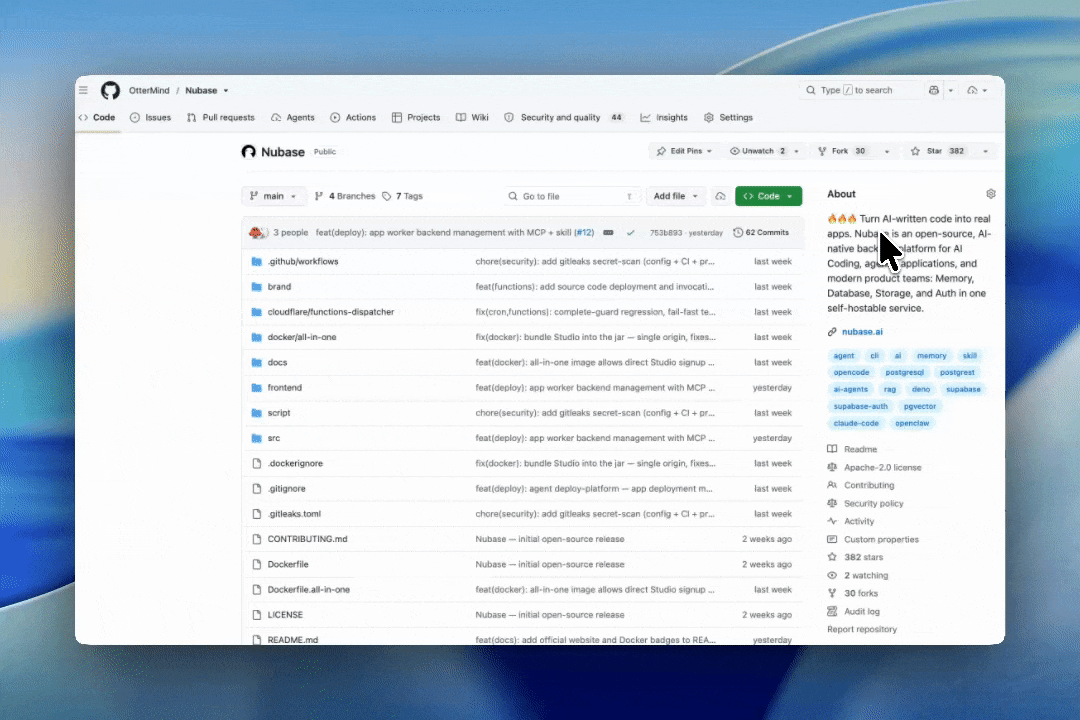This screenshot has width=1080, height=720.
Task: Click the commit history clock icon
Action: (x=738, y=233)
